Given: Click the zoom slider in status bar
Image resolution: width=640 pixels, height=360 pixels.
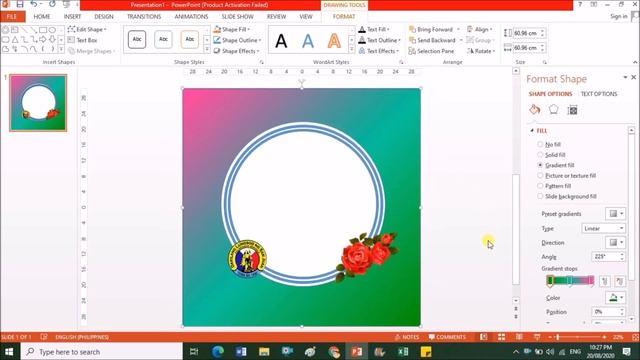Looking at the screenshot, I should [x=577, y=337].
